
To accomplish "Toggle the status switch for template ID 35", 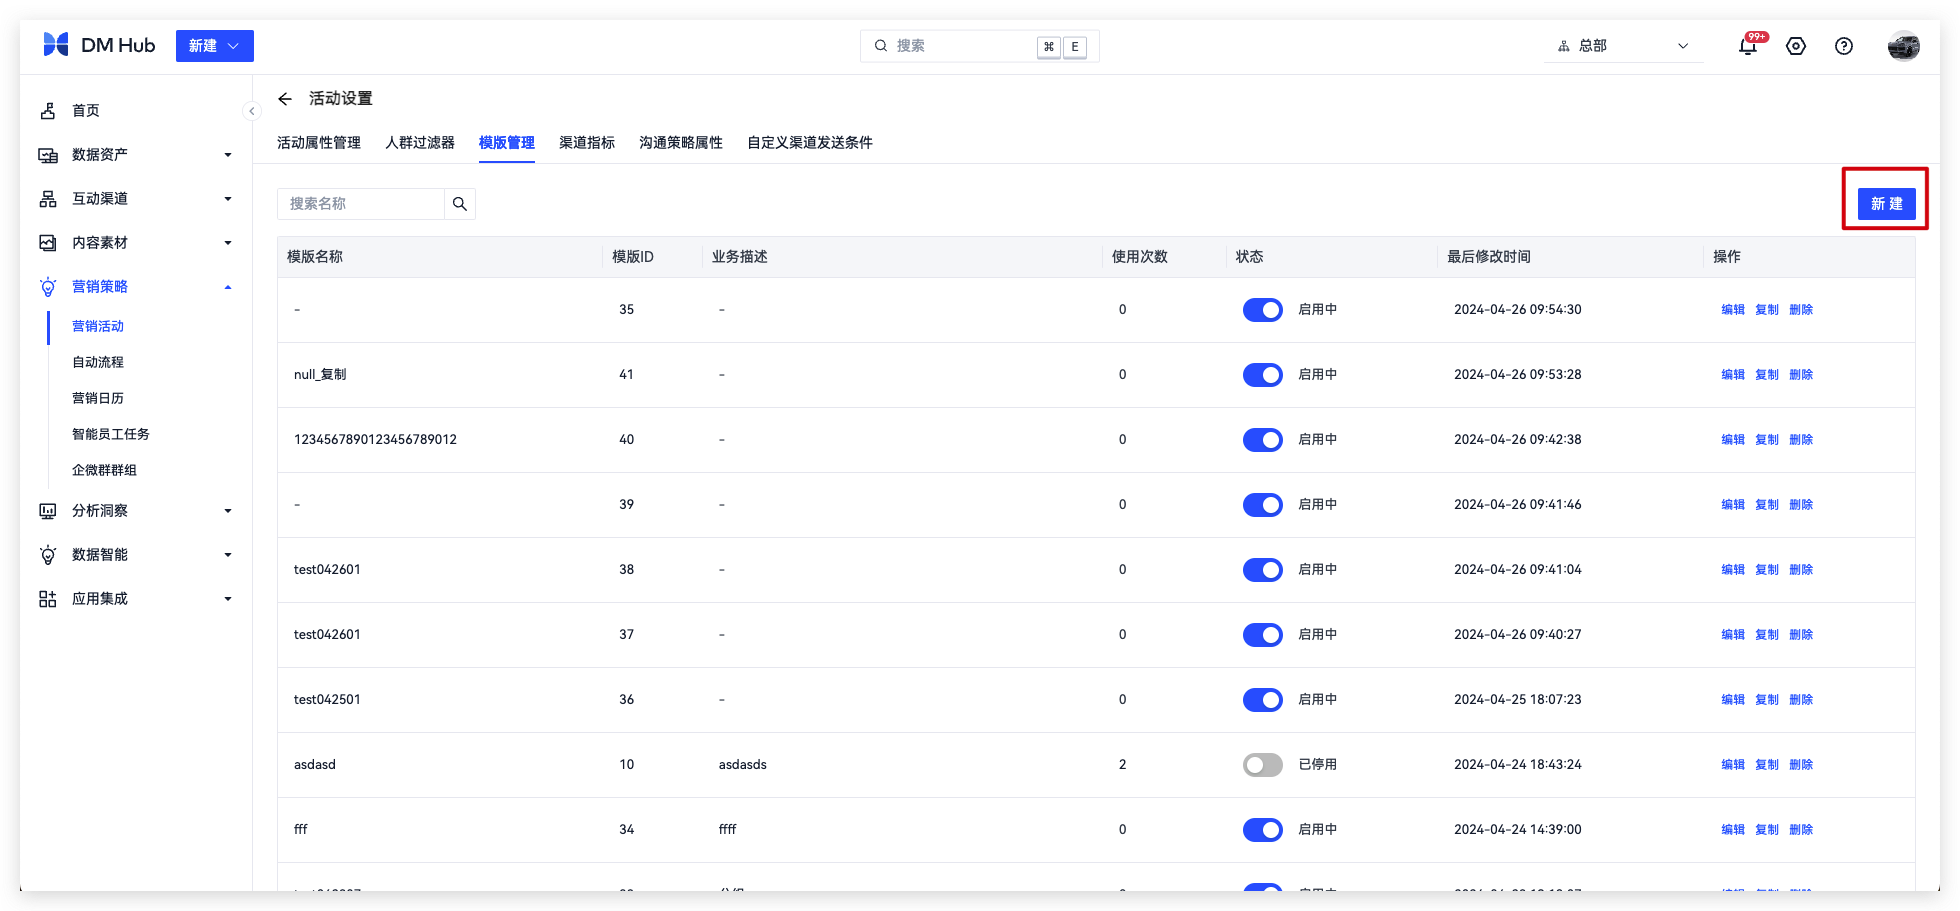I will (1263, 310).
